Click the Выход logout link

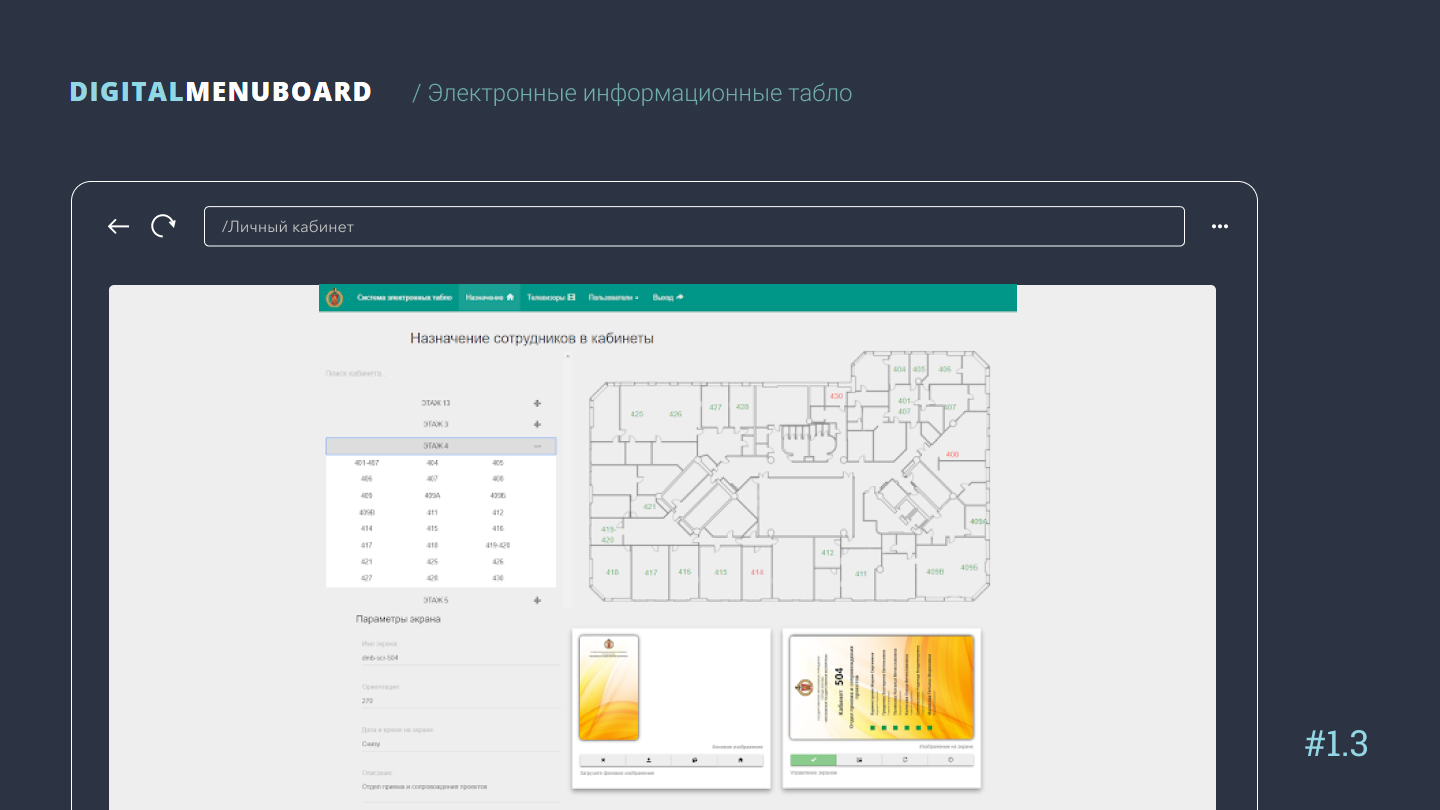[x=667, y=298]
